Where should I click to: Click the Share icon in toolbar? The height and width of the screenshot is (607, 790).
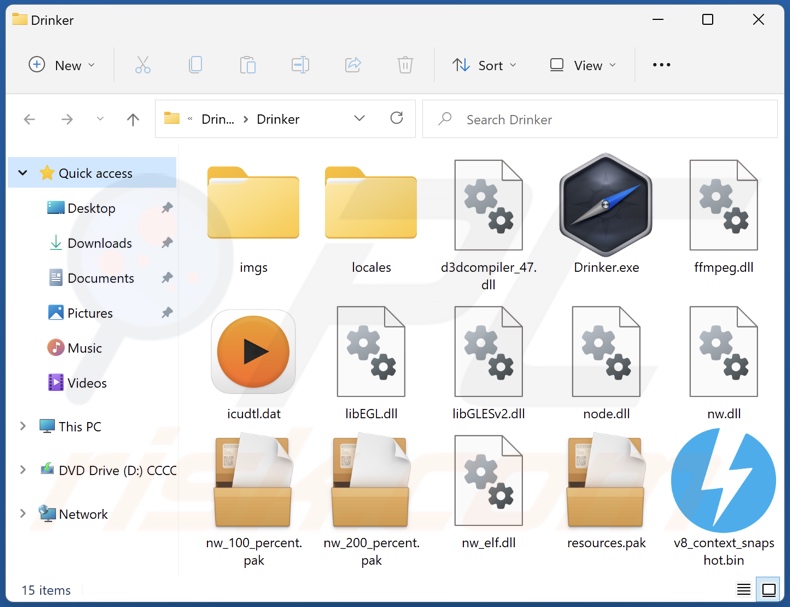pos(352,65)
